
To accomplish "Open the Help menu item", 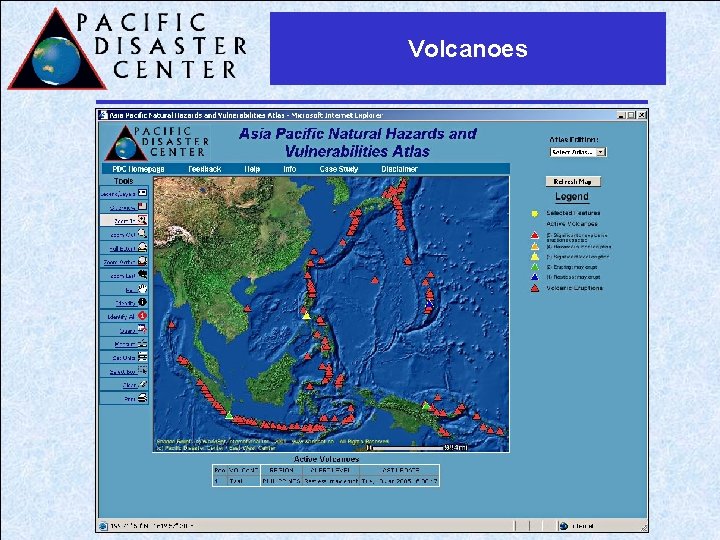I will [252, 169].
